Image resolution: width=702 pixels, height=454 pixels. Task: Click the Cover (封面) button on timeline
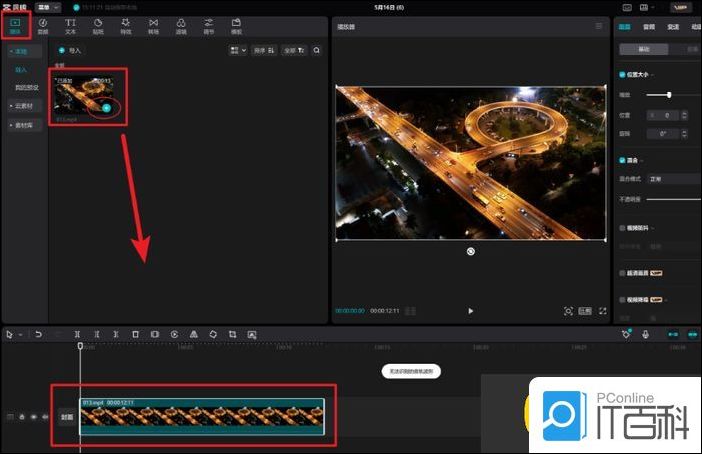(66, 417)
